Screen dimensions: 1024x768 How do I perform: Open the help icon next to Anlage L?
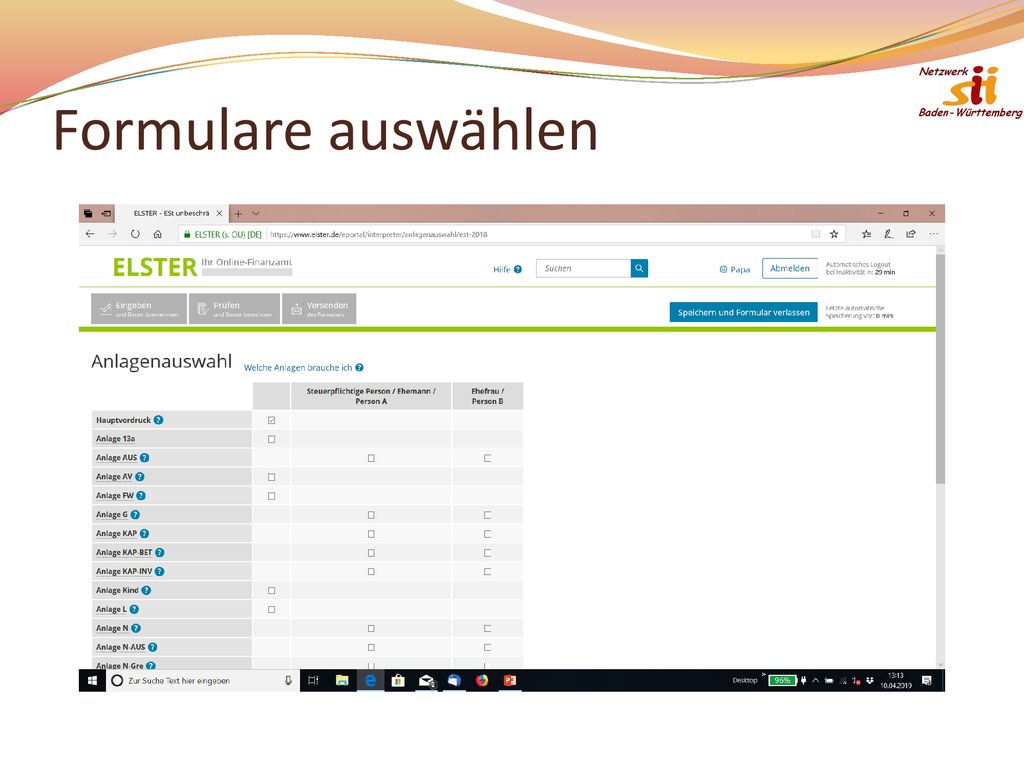pos(134,609)
